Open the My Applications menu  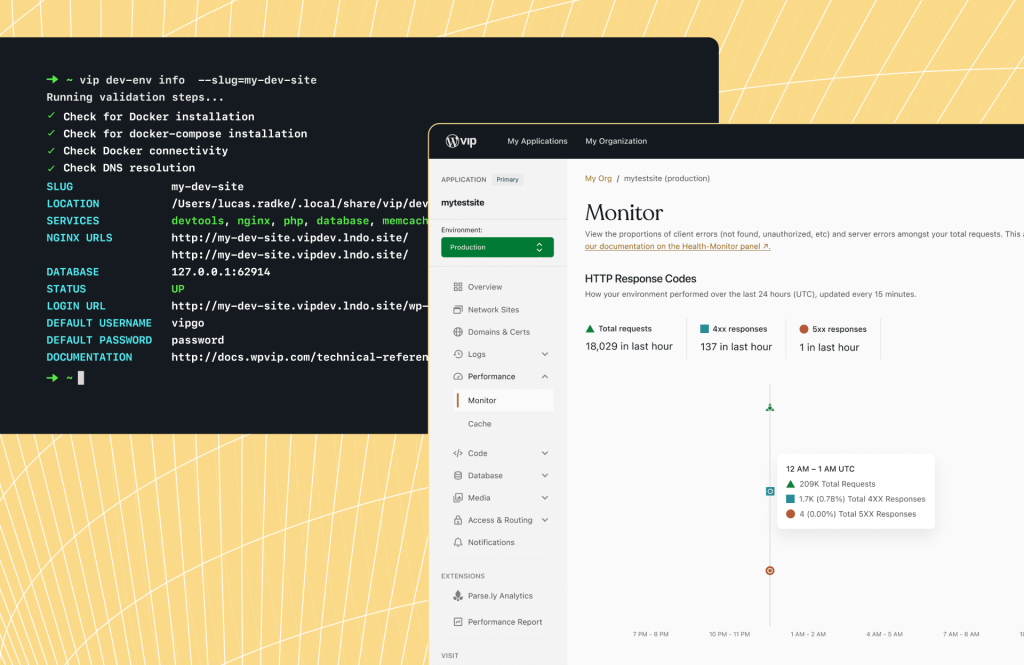(537, 141)
